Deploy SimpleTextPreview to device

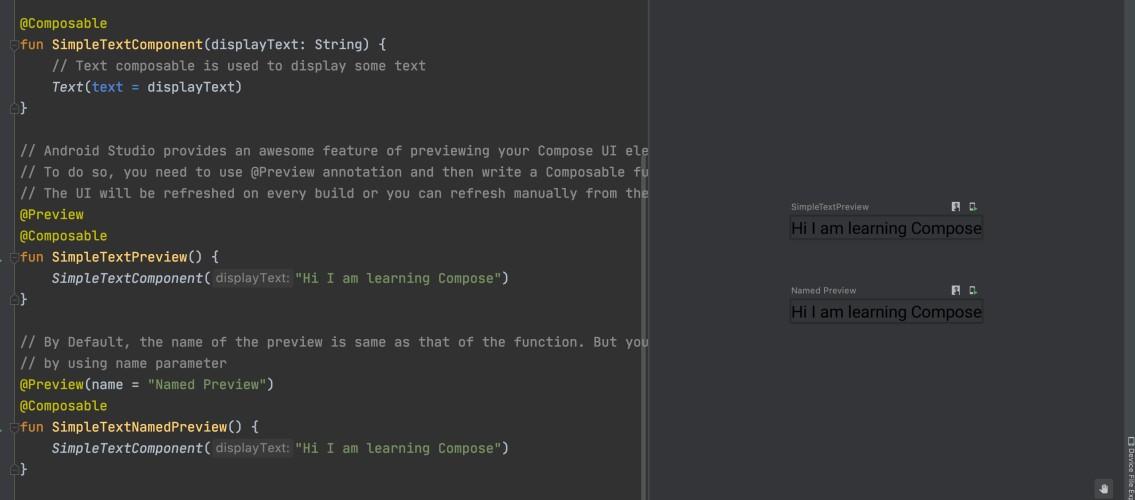[973, 207]
